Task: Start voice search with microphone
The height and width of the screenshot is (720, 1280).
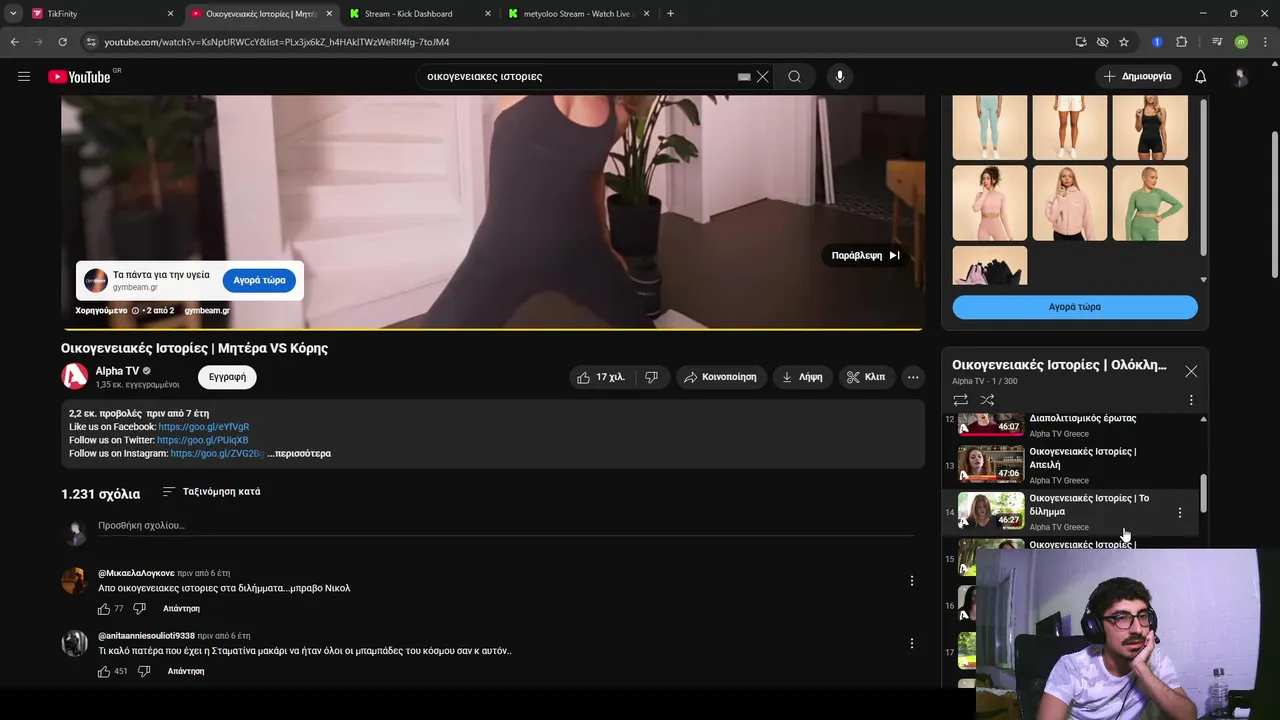Action: pos(839,76)
